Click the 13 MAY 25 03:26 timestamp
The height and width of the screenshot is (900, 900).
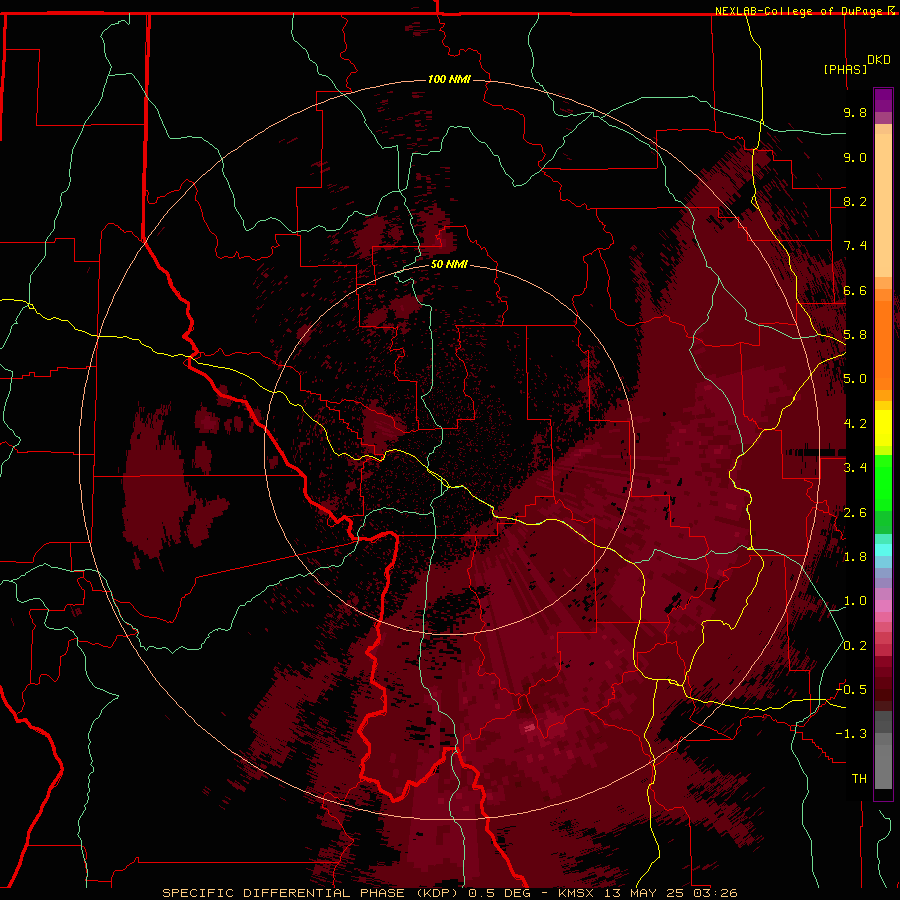tap(672, 893)
